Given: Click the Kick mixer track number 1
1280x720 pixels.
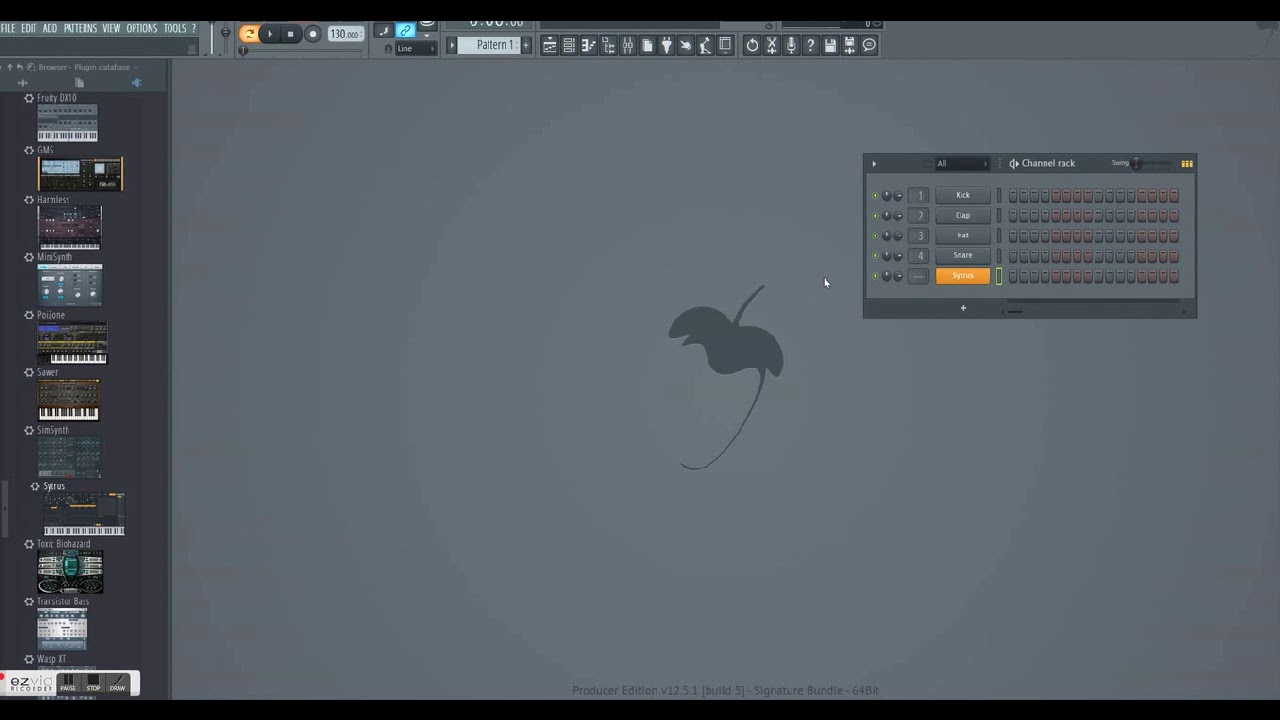Looking at the screenshot, I should [x=918, y=196].
